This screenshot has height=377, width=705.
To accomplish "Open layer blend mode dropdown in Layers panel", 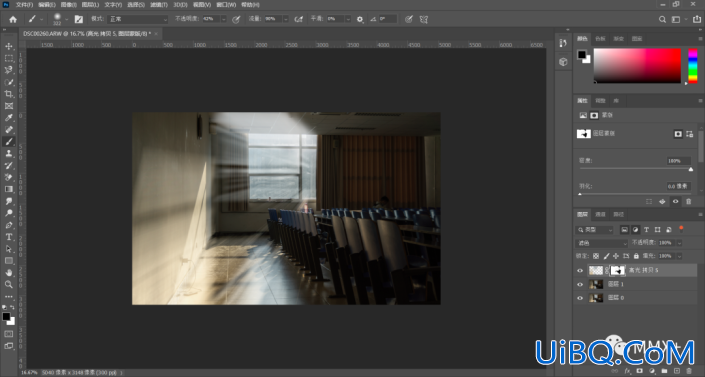I will 602,243.
